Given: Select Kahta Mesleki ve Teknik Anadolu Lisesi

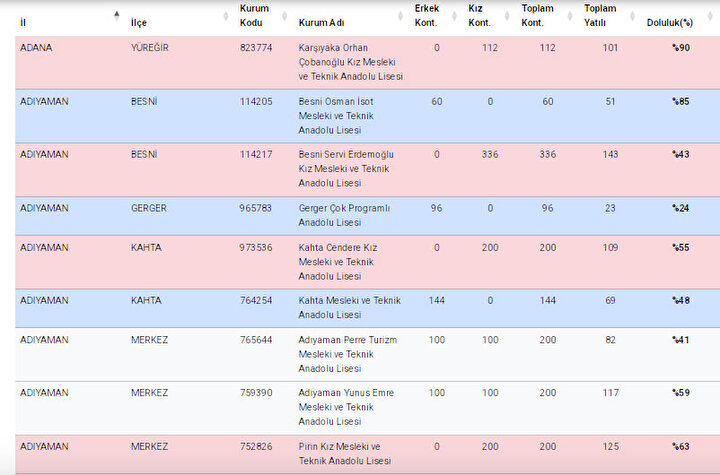Looking at the screenshot, I should tap(350, 307).
